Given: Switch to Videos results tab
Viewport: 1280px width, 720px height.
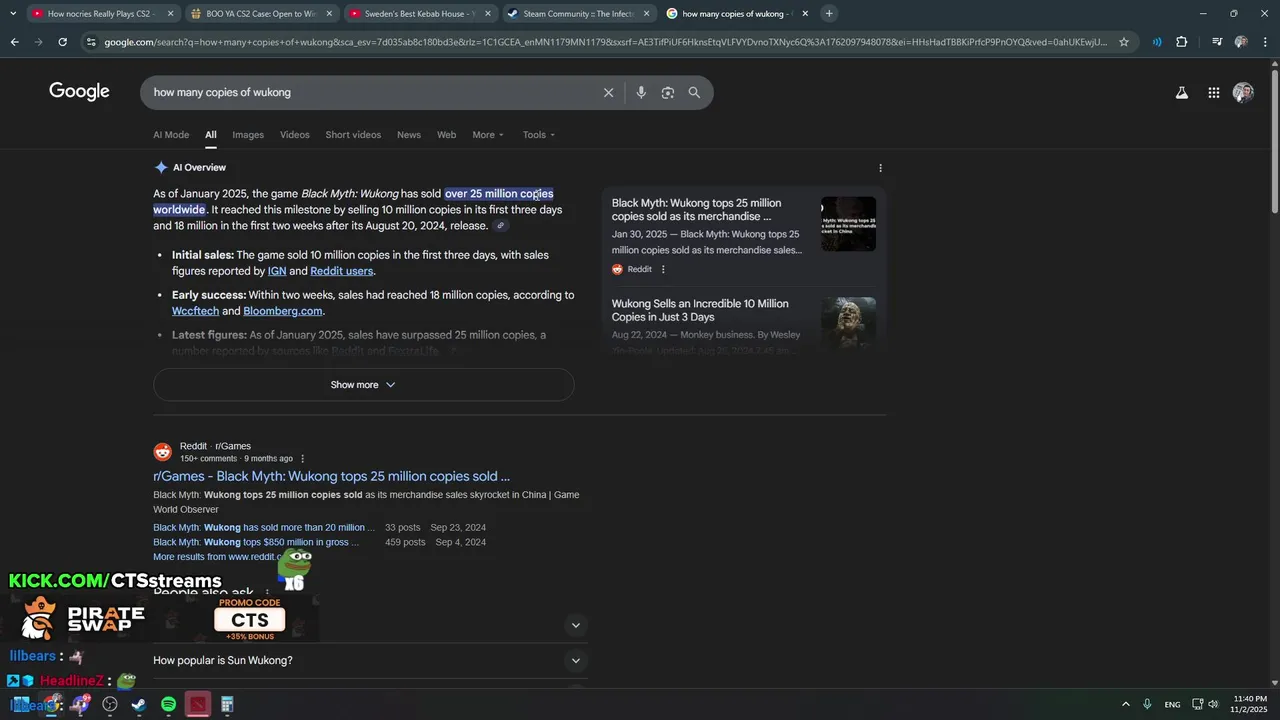Looking at the screenshot, I should [x=295, y=135].
